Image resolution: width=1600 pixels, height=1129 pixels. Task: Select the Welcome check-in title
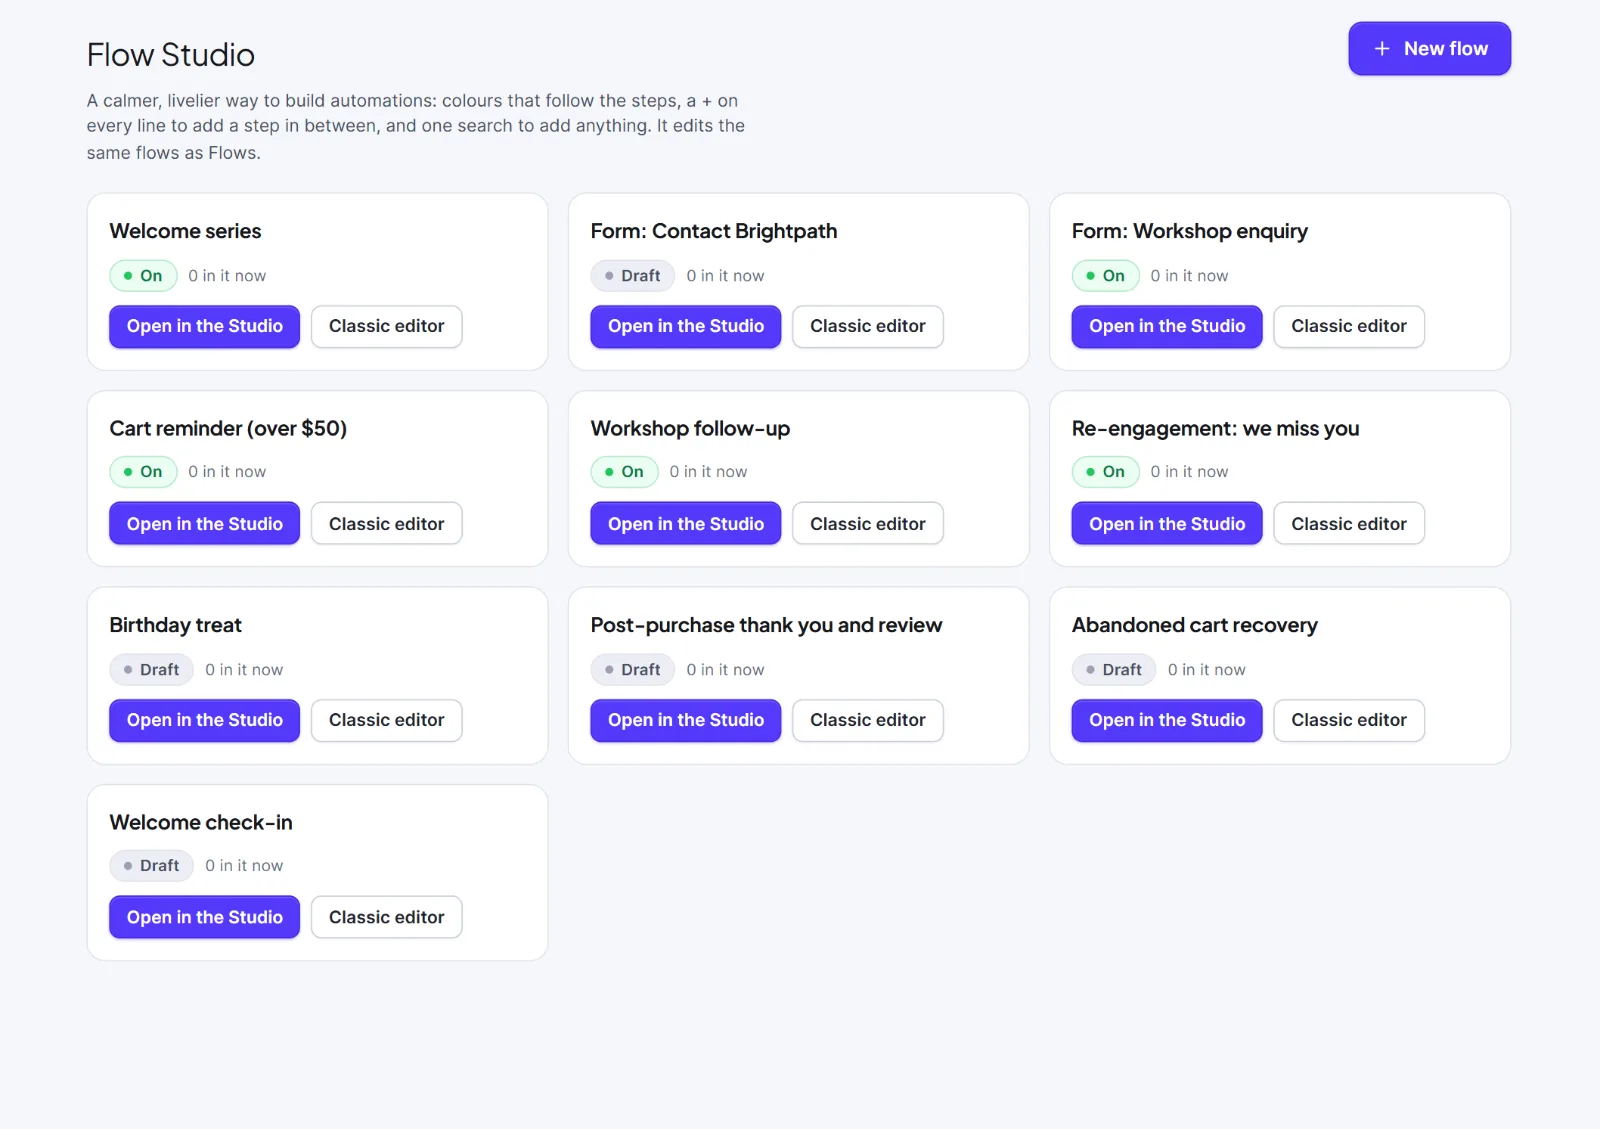(201, 822)
